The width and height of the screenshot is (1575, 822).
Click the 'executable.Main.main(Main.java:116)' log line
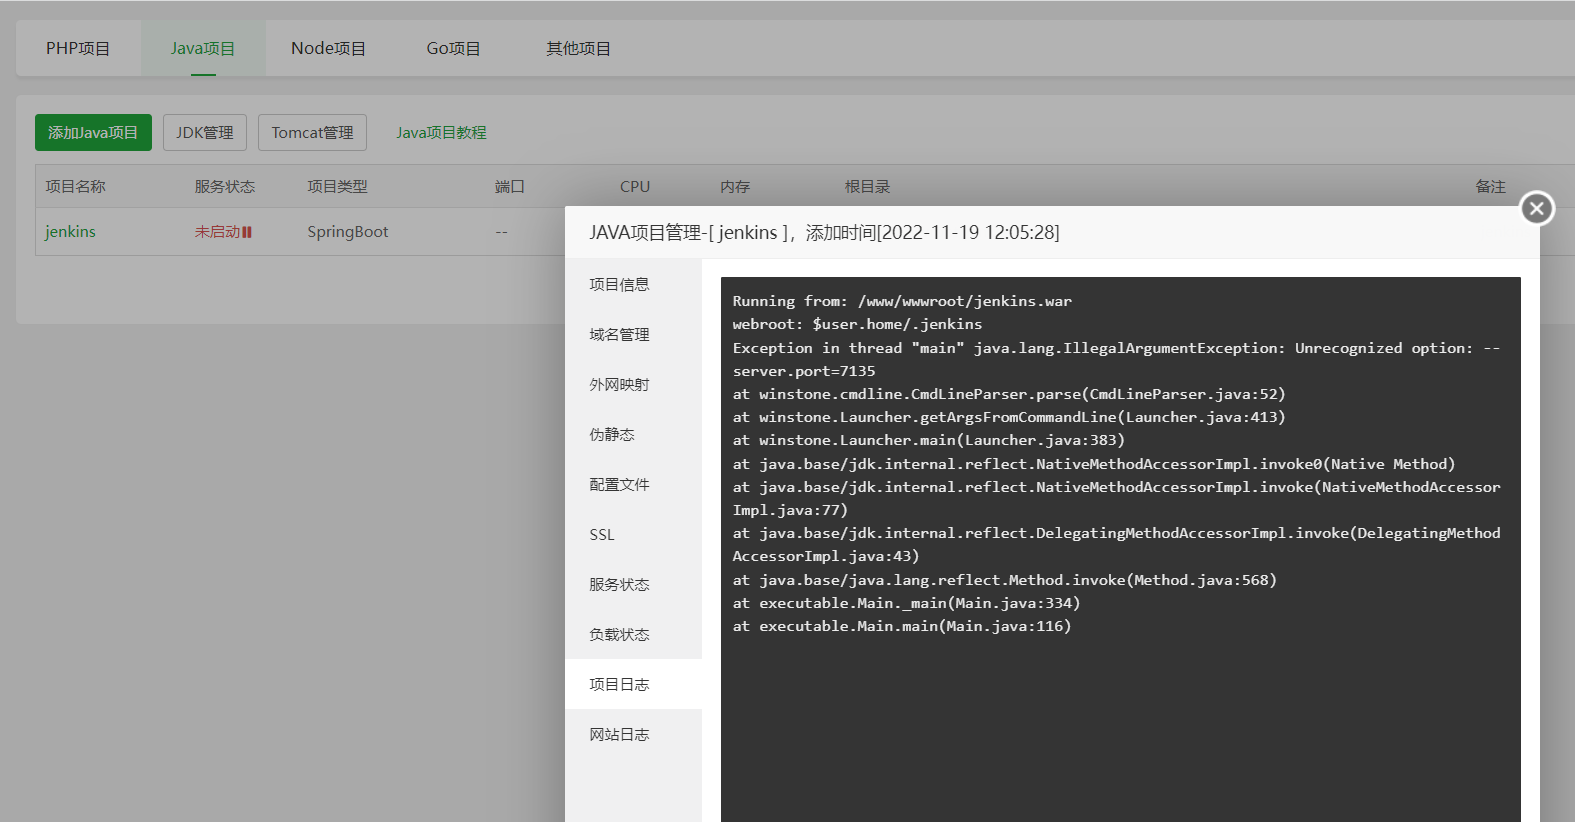point(902,626)
